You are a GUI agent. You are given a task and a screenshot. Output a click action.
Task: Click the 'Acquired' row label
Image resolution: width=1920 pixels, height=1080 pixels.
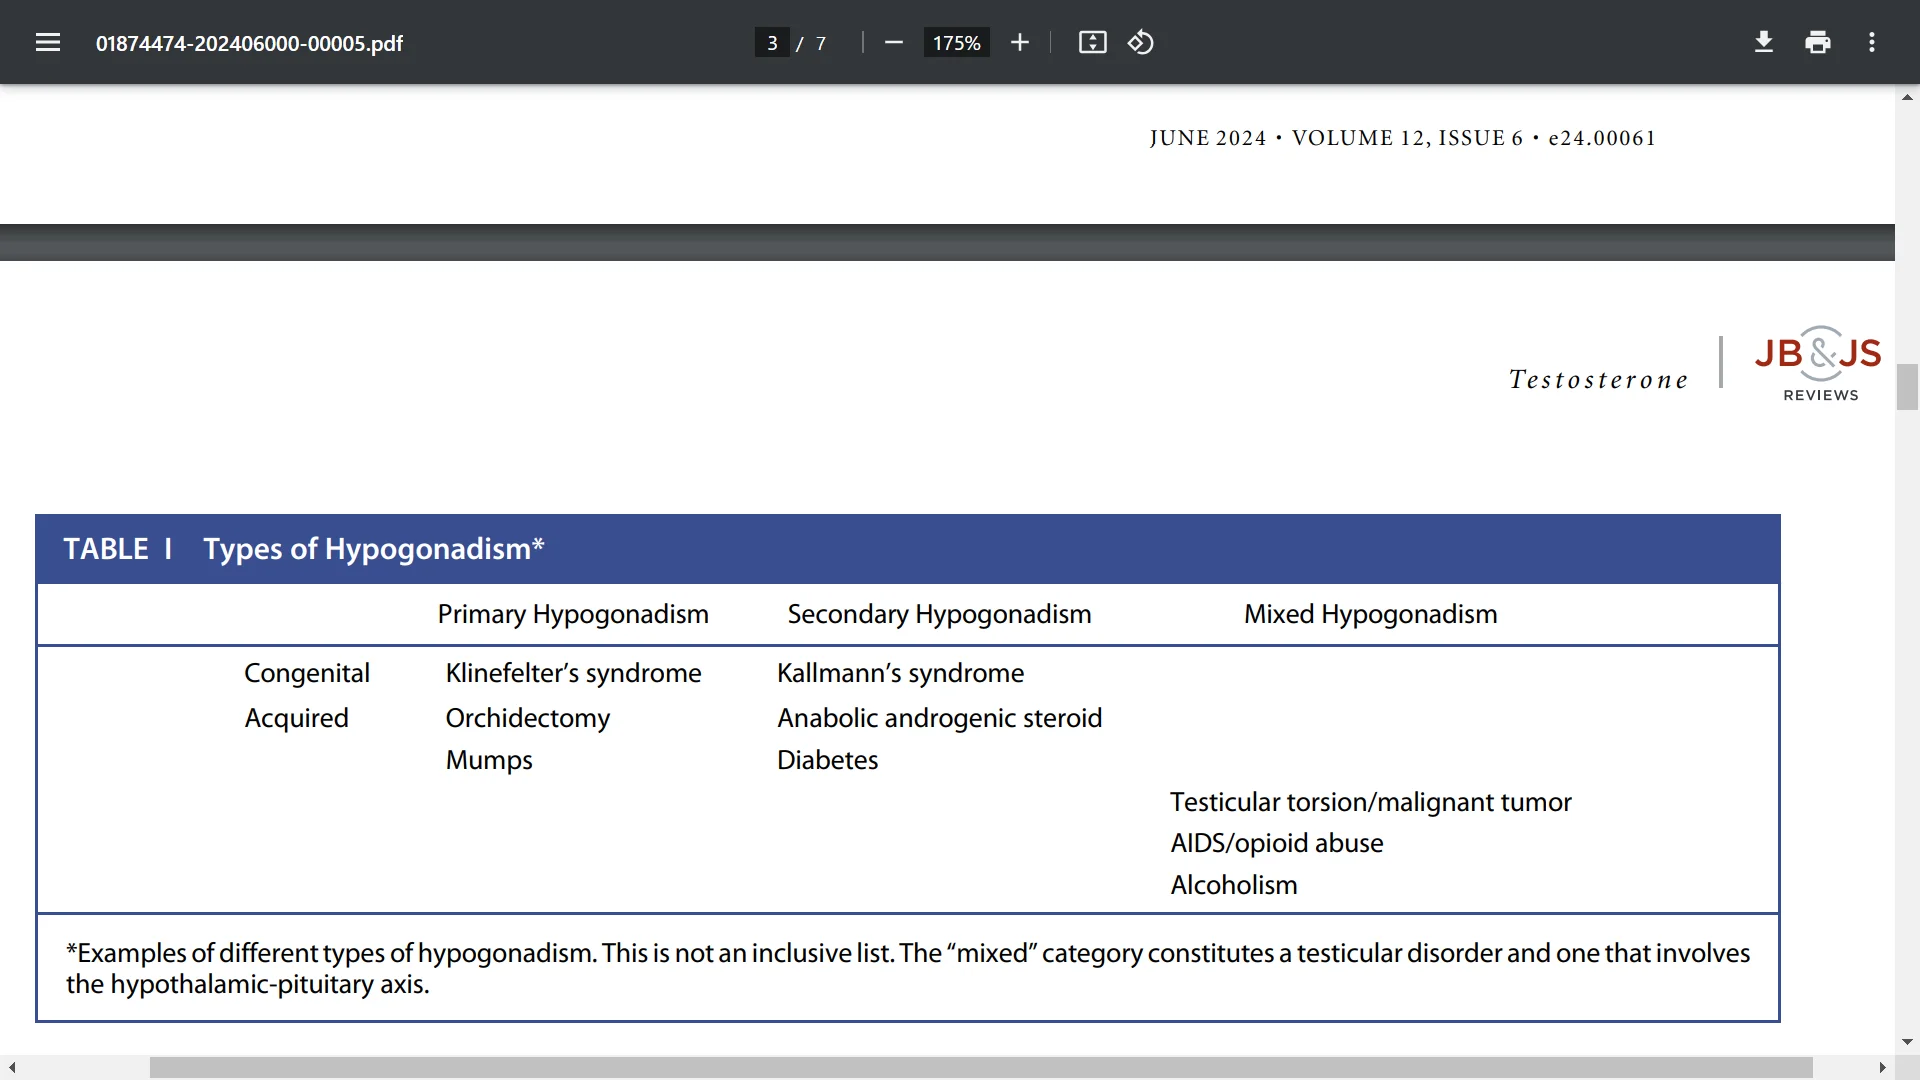tap(296, 718)
